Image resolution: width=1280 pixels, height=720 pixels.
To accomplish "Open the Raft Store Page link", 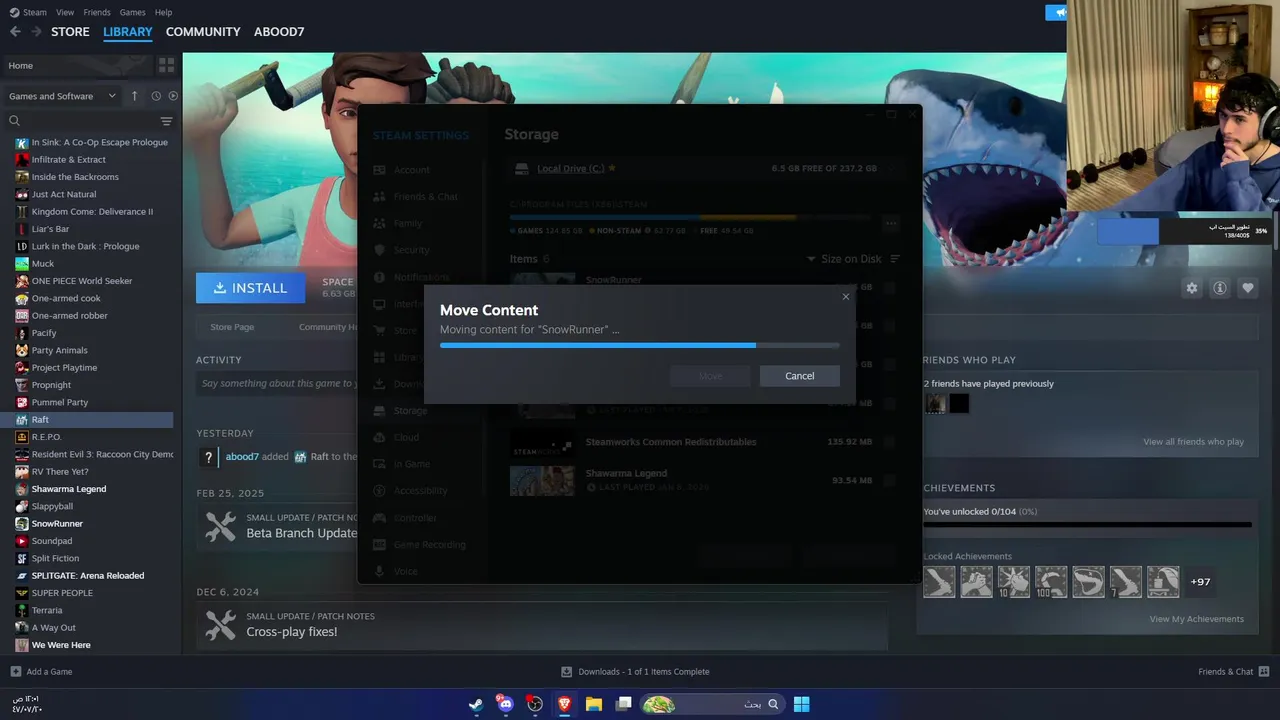I will [x=232, y=327].
